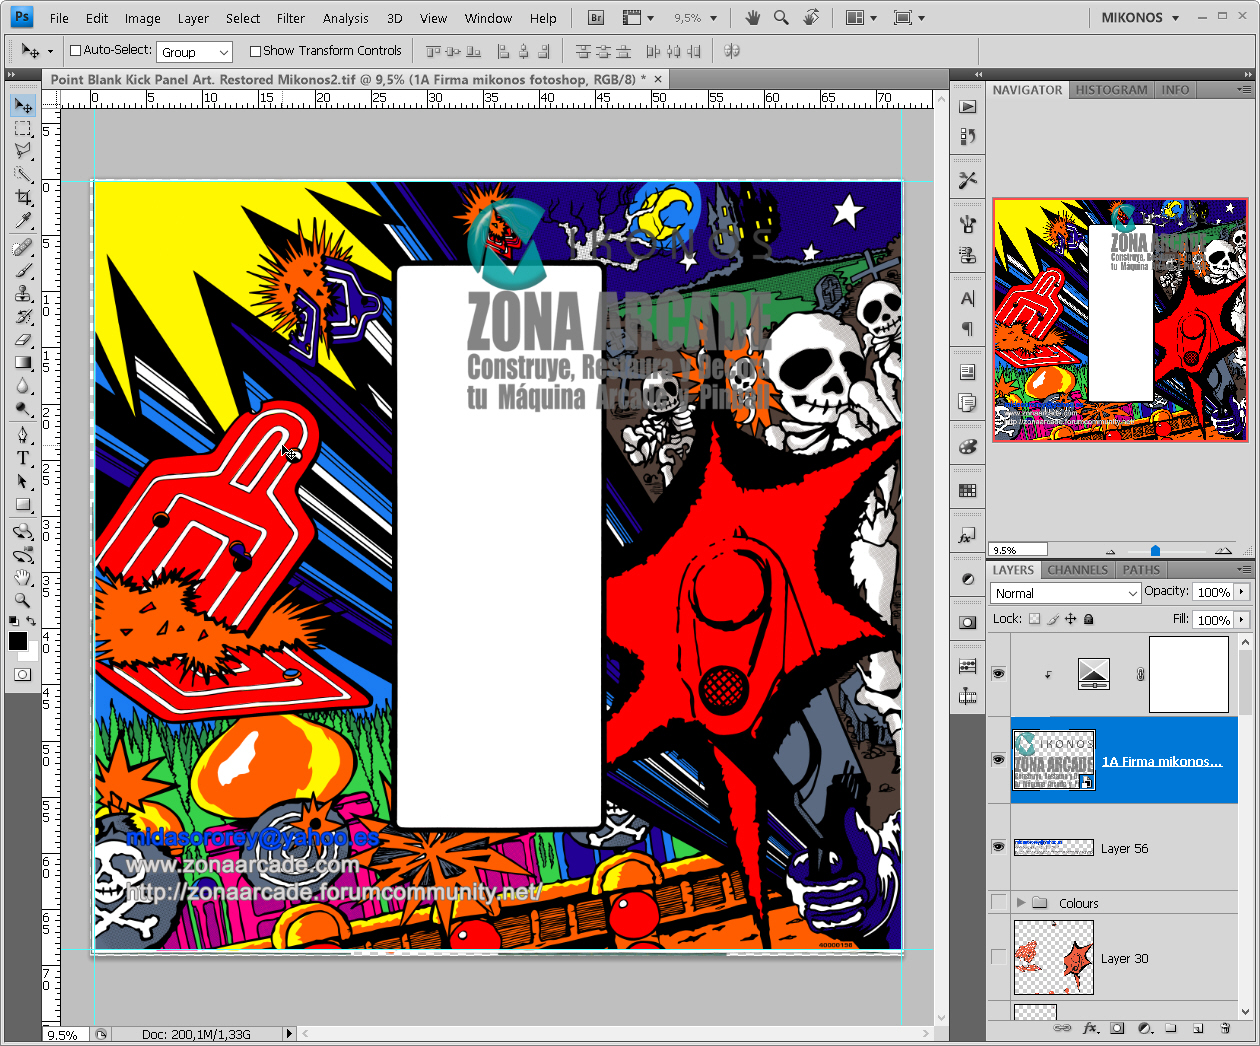Select the Crop tool
1260x1046 pixels.
(x=23, y=198)
